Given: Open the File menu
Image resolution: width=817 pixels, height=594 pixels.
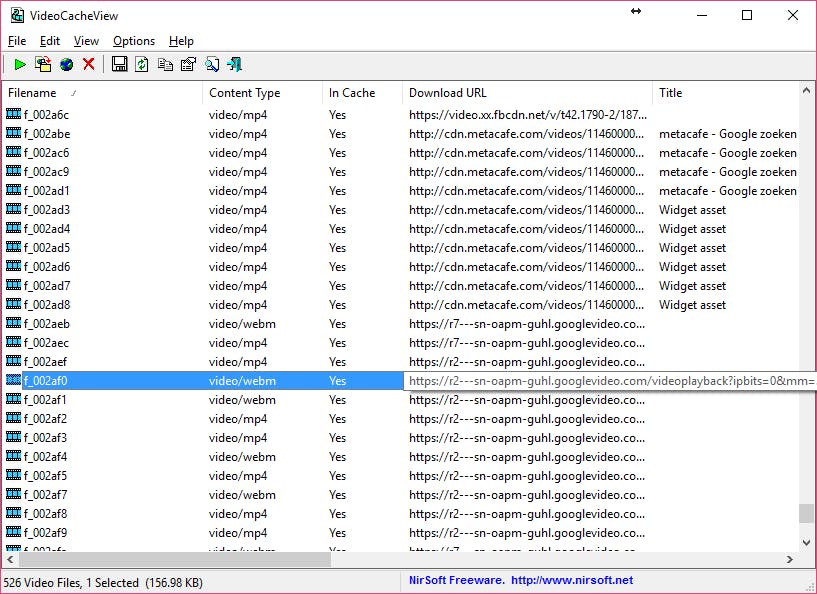Looking at the screenshot, I should [17, 41].
